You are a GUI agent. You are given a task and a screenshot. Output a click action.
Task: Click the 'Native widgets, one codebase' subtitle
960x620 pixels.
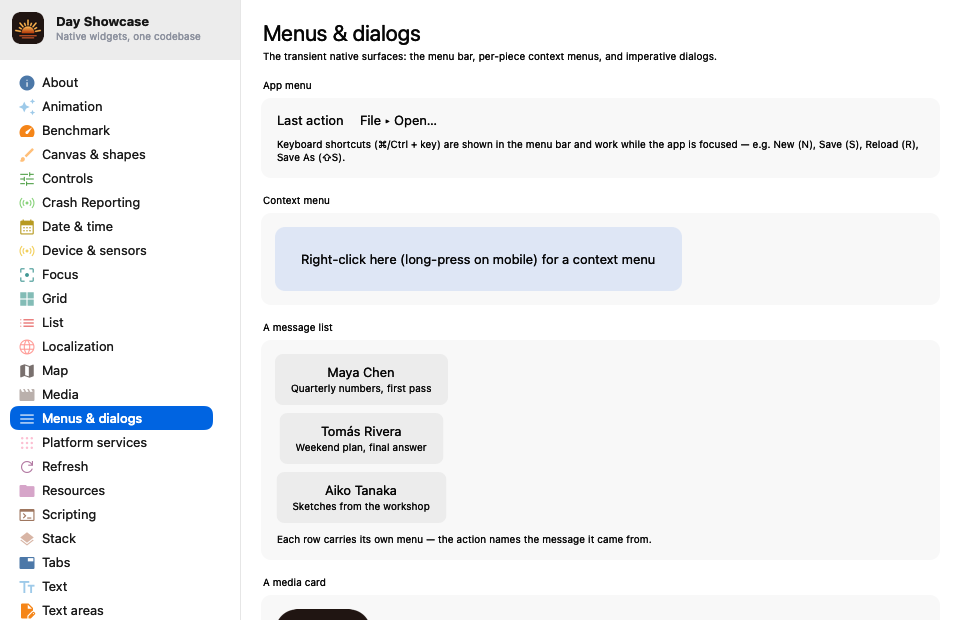click(128, 37)
